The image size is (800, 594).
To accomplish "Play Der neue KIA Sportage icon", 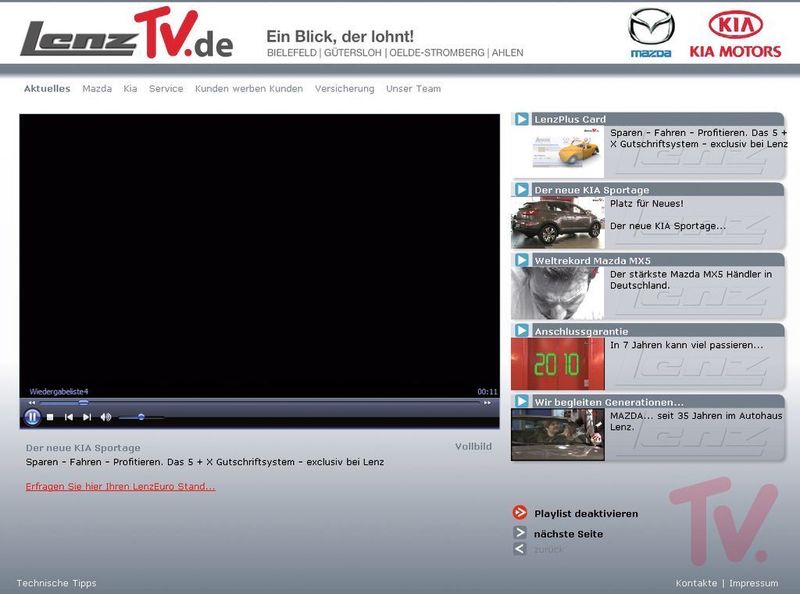I will [x=521, y=189].
